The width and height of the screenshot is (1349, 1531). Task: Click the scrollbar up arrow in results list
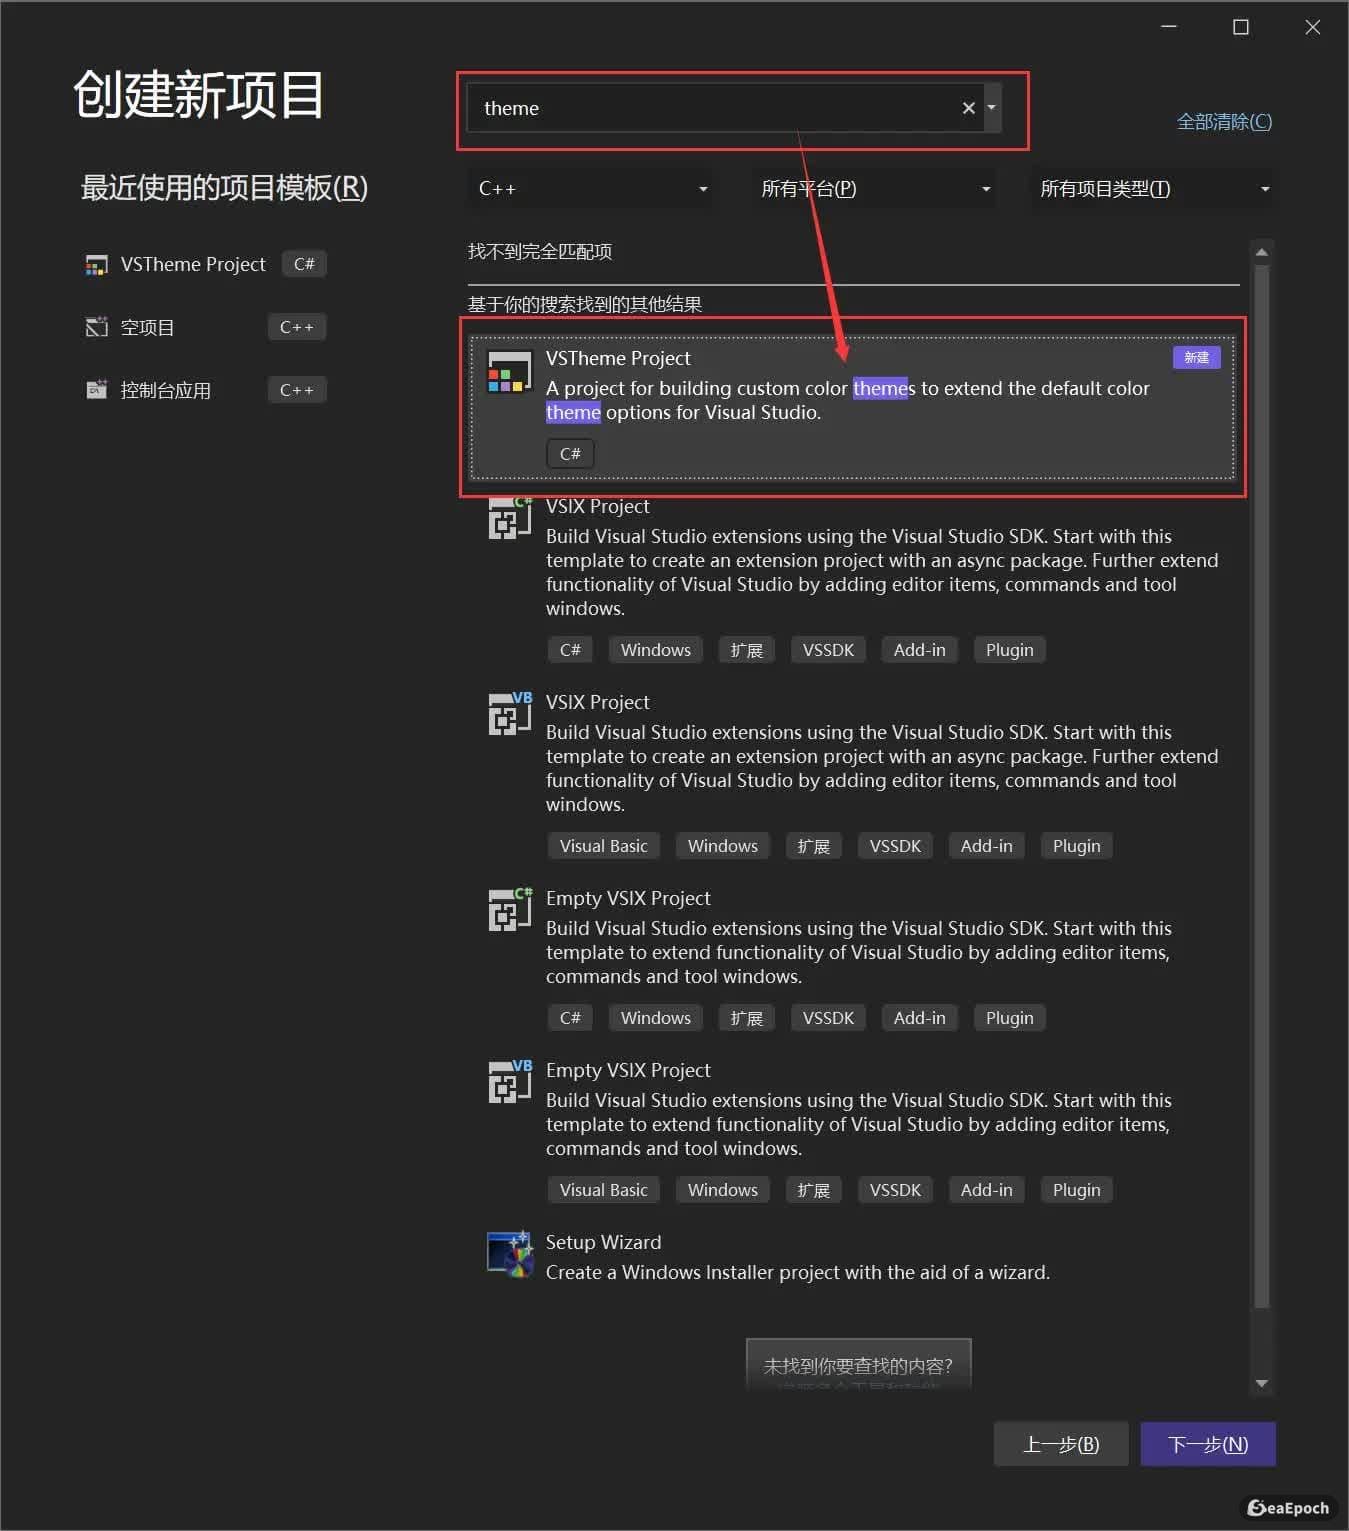click(x=1261, y=252)
